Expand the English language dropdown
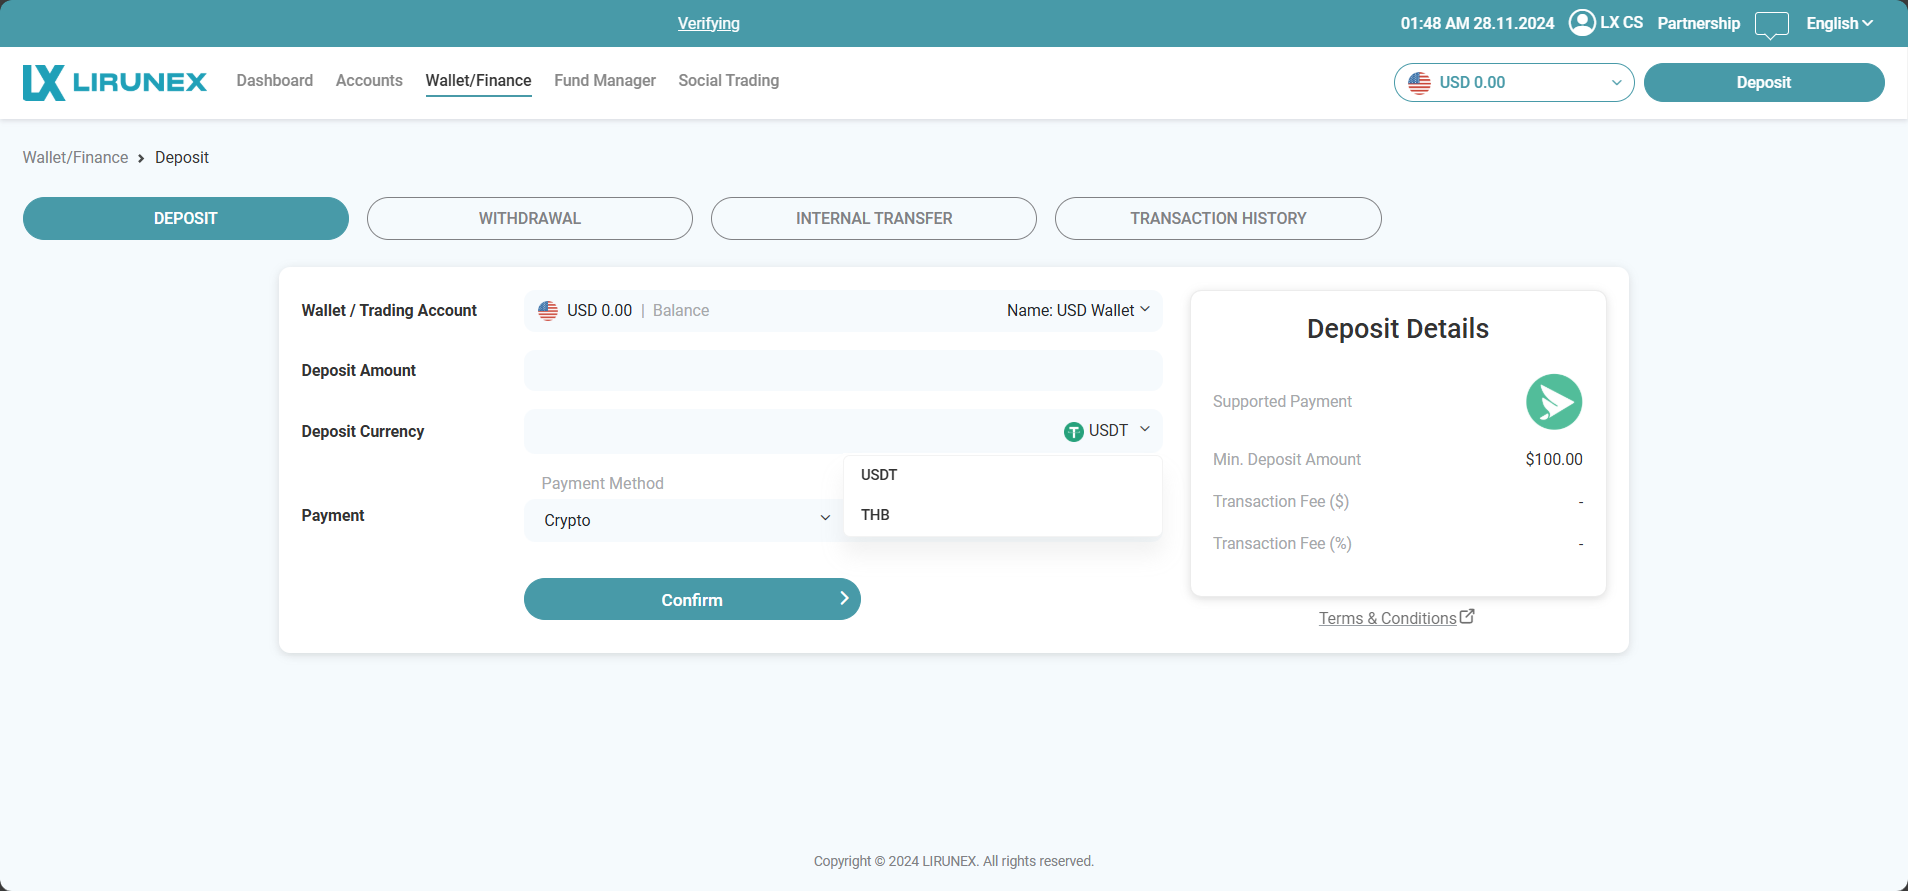This screenshot has height=891, width=1908. click(1839, 23)
